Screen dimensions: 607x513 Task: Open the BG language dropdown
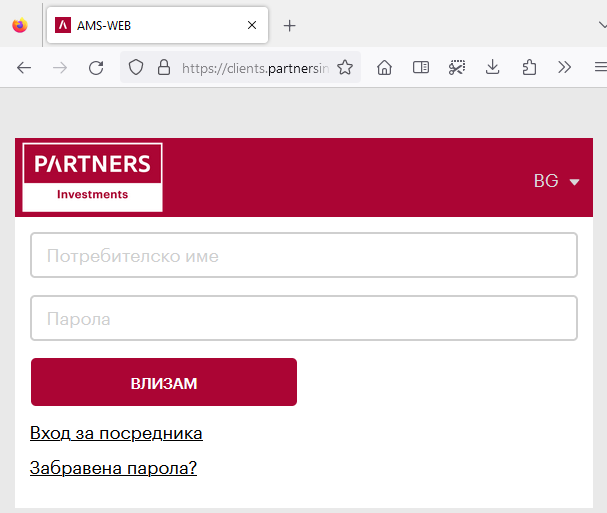556,181
